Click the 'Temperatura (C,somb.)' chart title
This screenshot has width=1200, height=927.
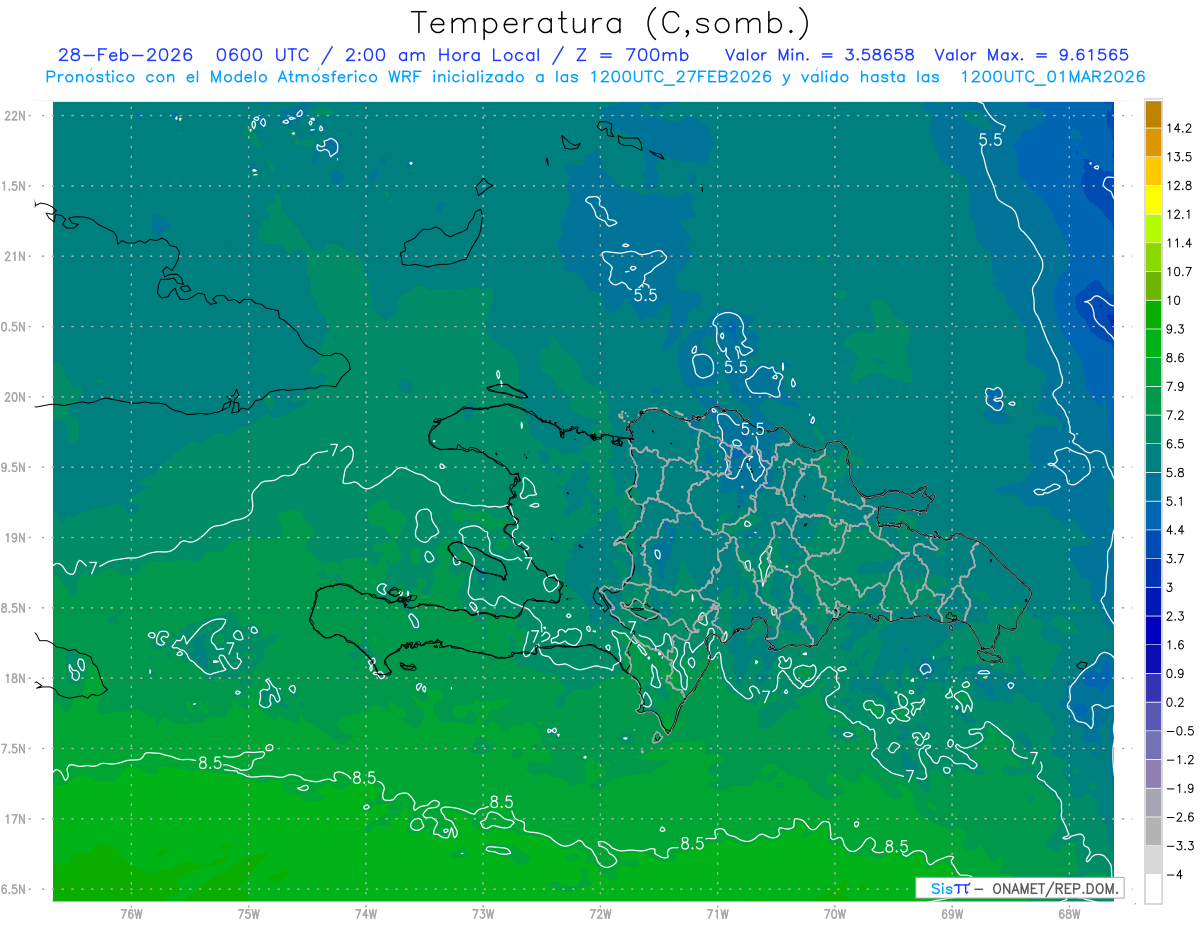point(611,22)
